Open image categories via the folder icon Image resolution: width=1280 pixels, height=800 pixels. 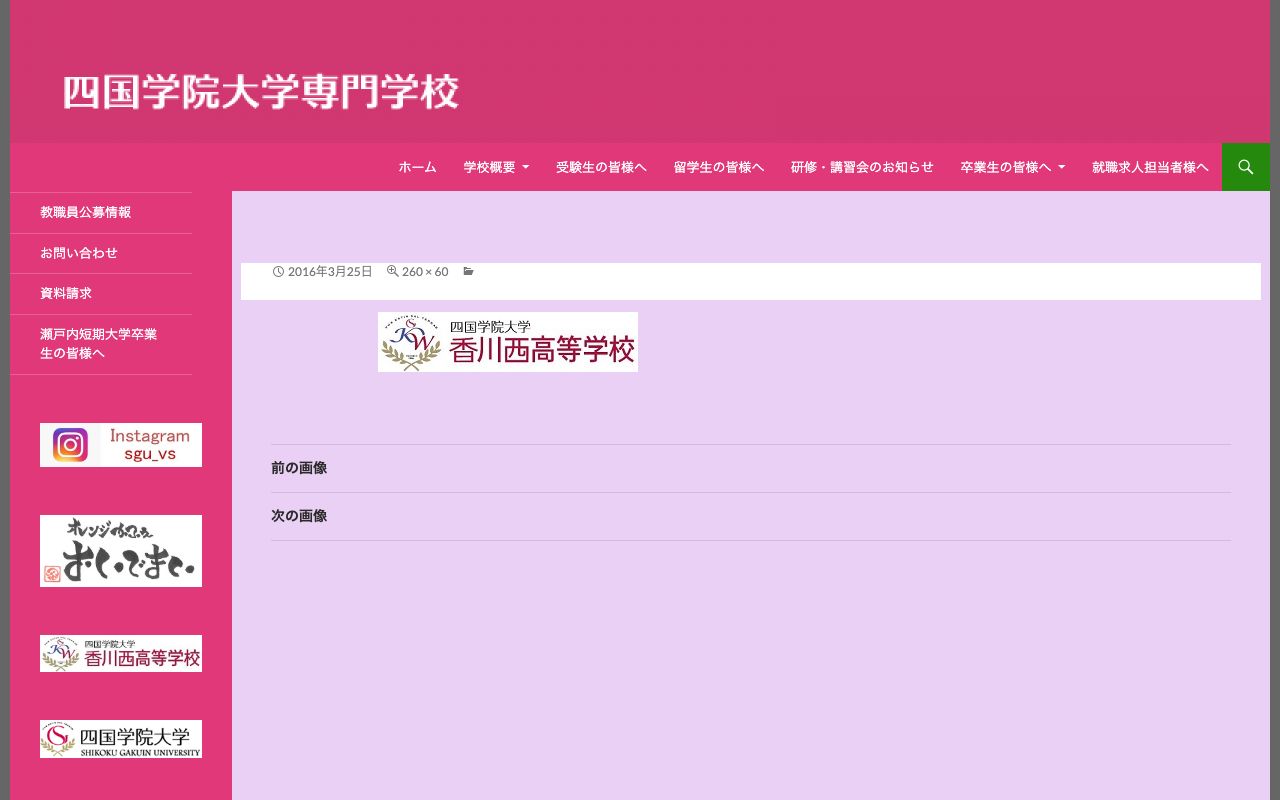tap(467, 270)
